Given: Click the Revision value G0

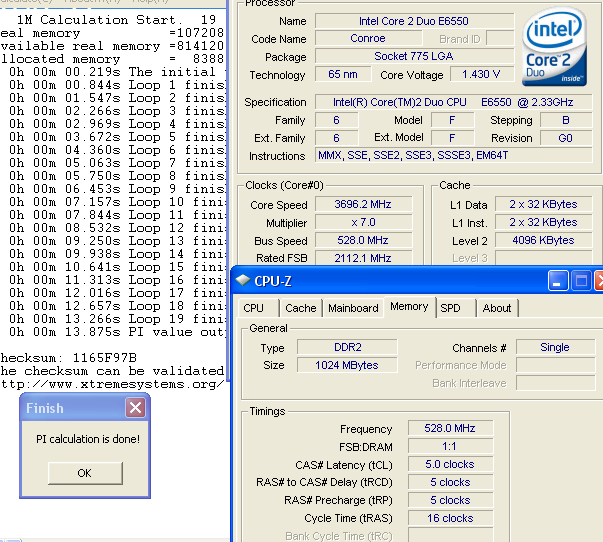Looking at the screenshot, I should coord(566,138).
